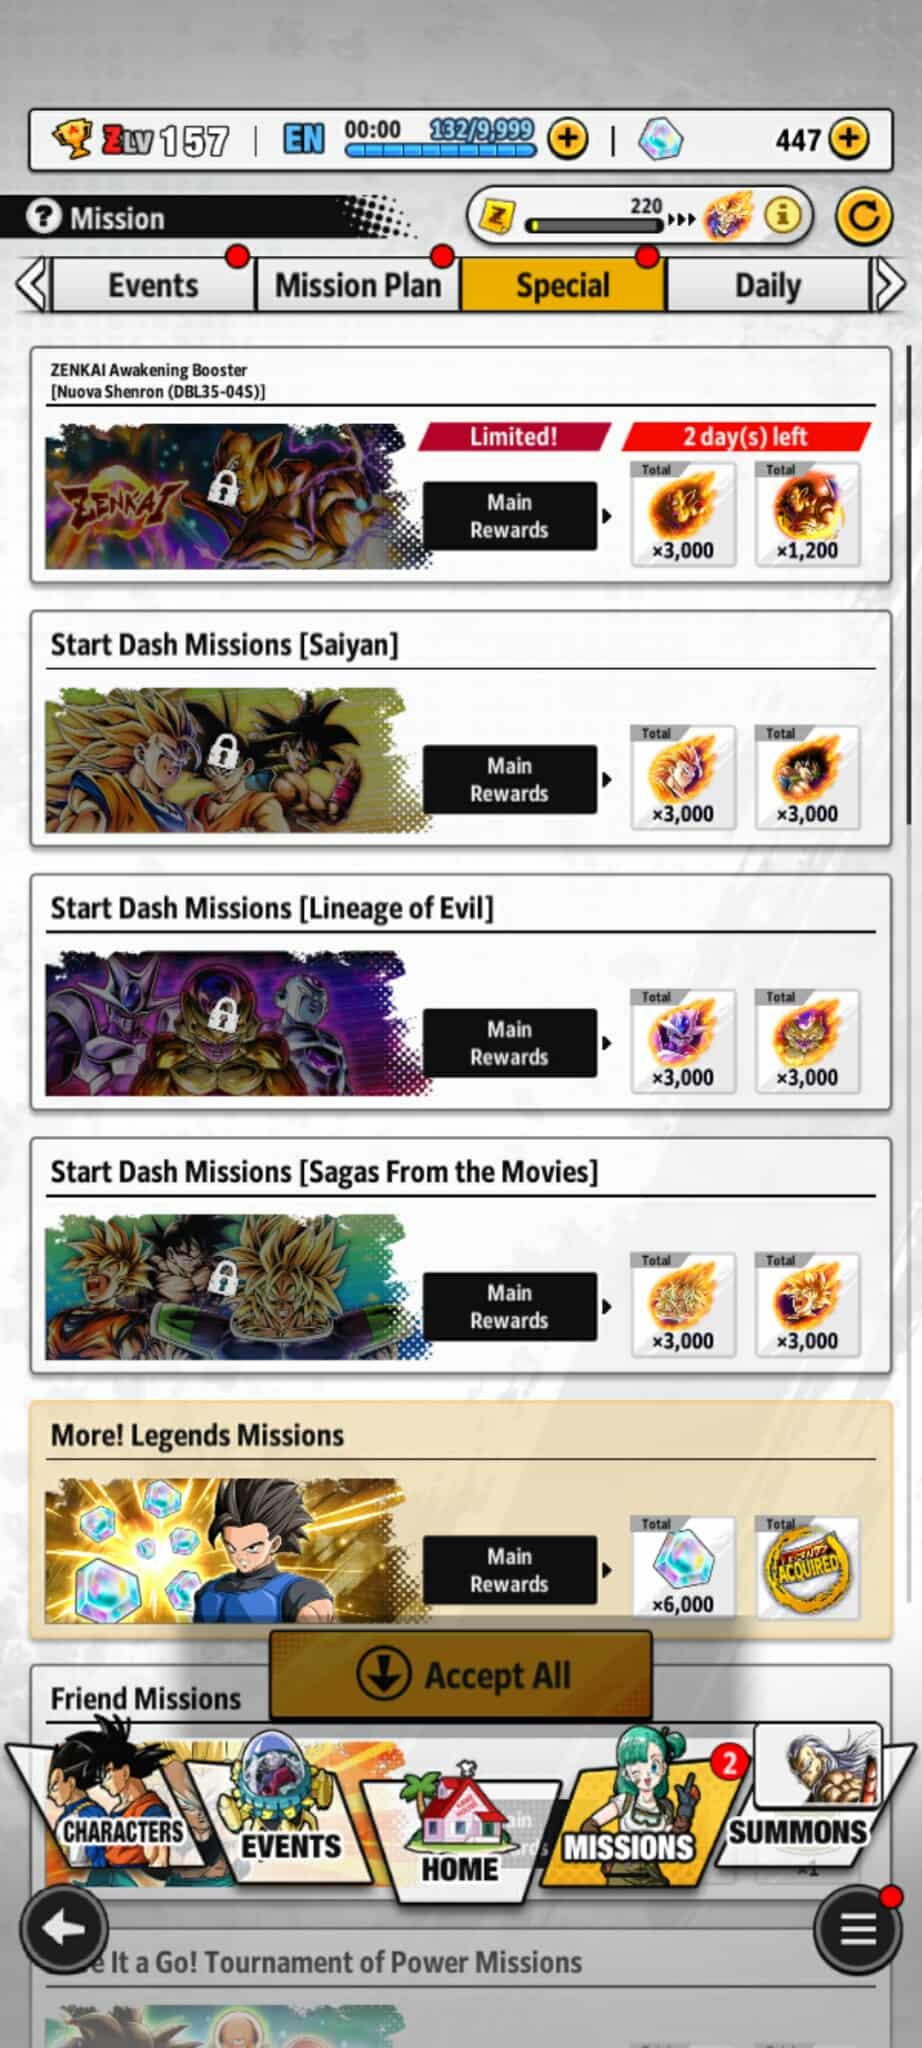The width and height of the screenshot is (922, 2048).
Task: Tap the energy refill plus icon
Action: 568,139
